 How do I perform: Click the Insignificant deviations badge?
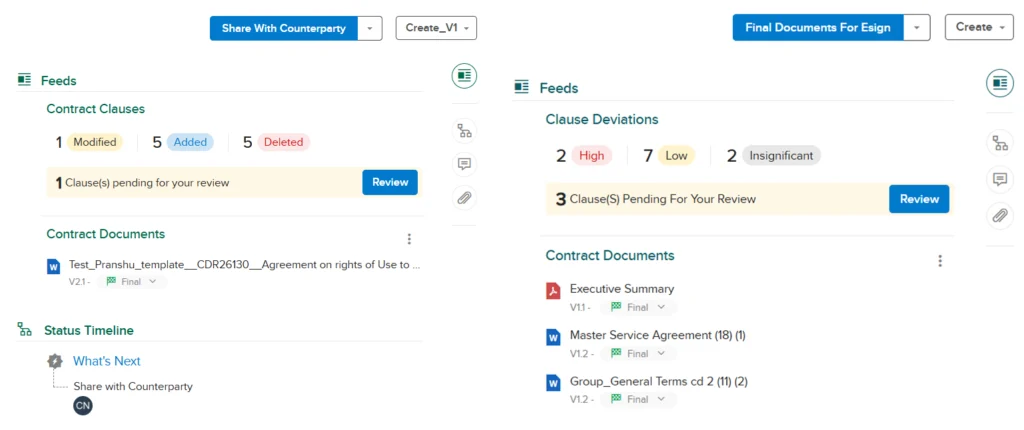[781, 156]
